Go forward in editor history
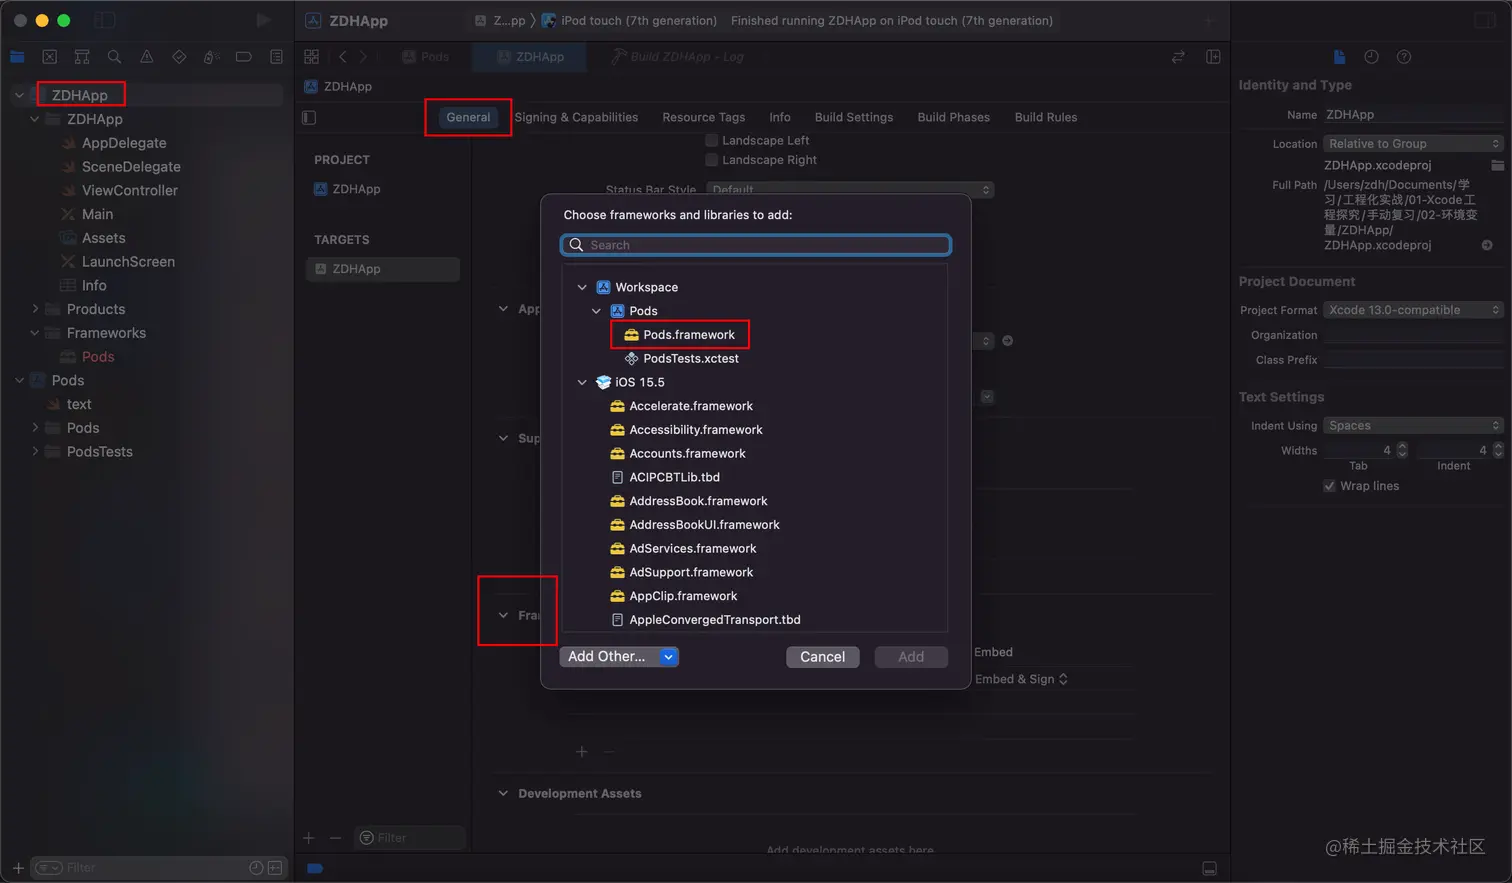Viewport: 1512px width, 883px height. click(x=363, y=57)
